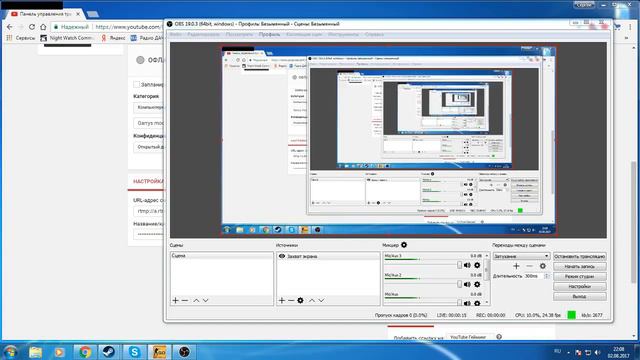
Task: Open source properties gear in Sources panel
Action: 300,300
